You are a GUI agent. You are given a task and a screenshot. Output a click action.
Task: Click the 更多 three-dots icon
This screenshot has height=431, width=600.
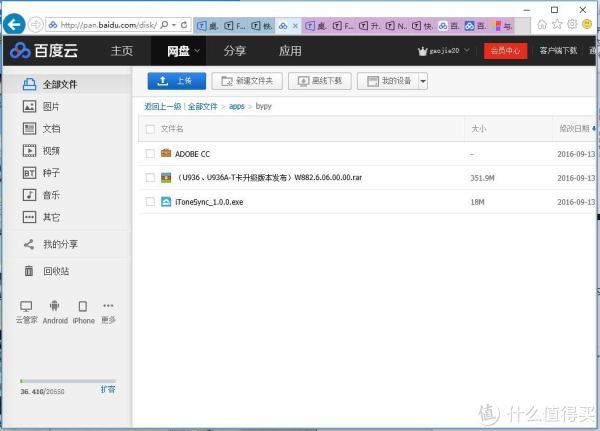(108, 305)
